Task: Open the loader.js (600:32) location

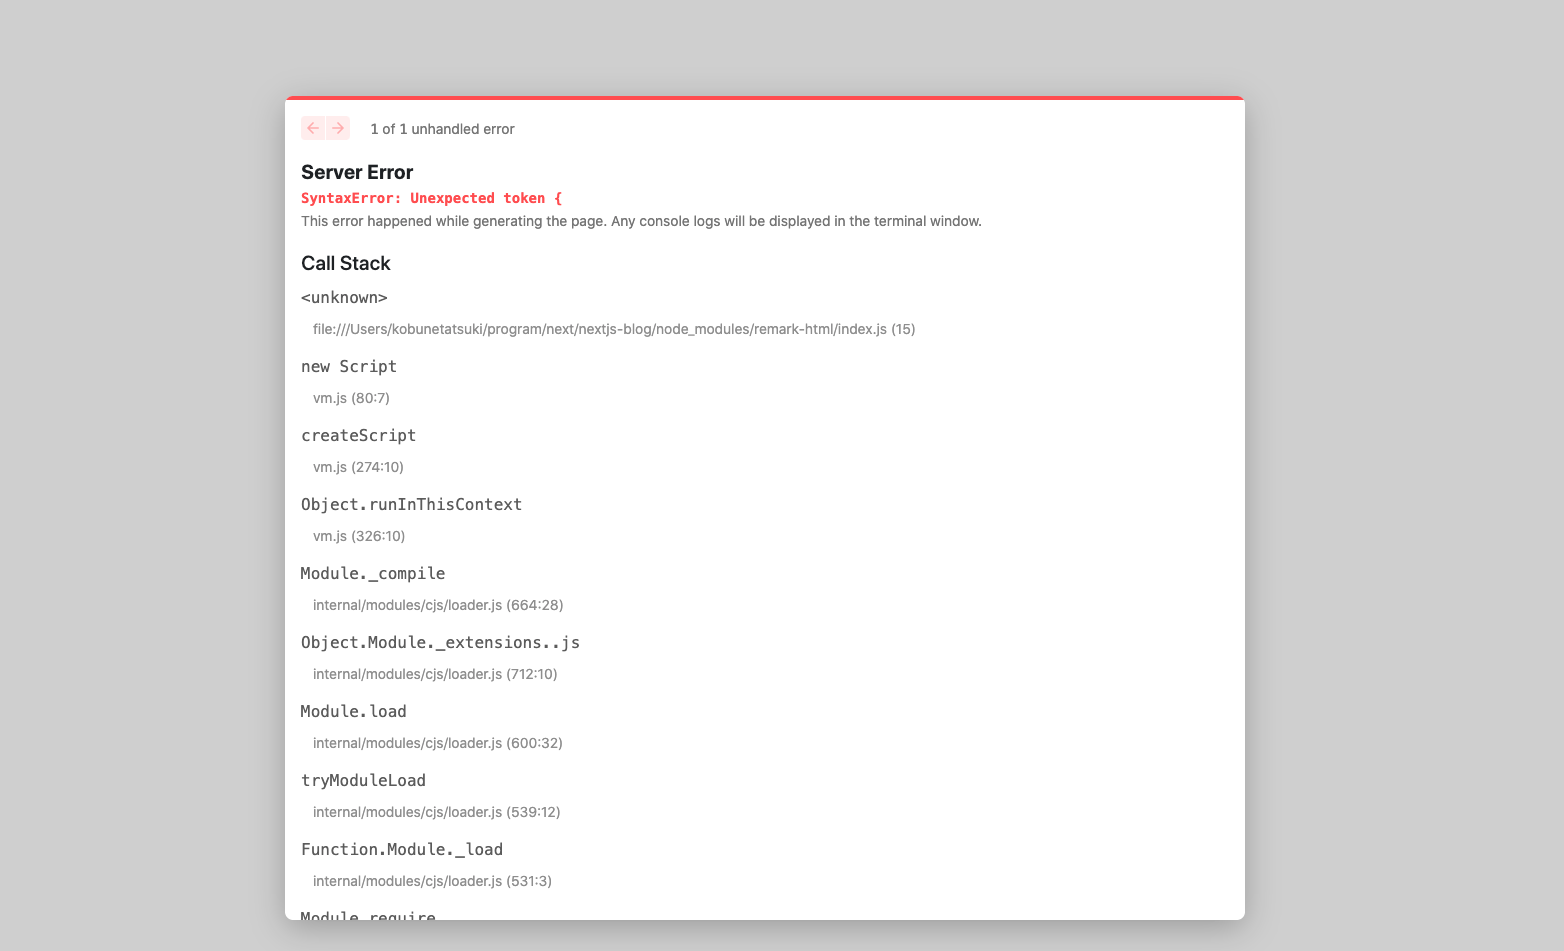Action: coord(438,743)
